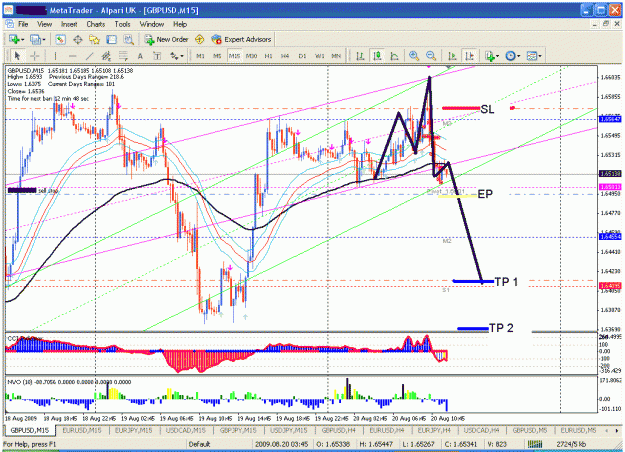
Task: Switch to the USDJPY,M15 chart tab
Action: (x=288, y=430)
